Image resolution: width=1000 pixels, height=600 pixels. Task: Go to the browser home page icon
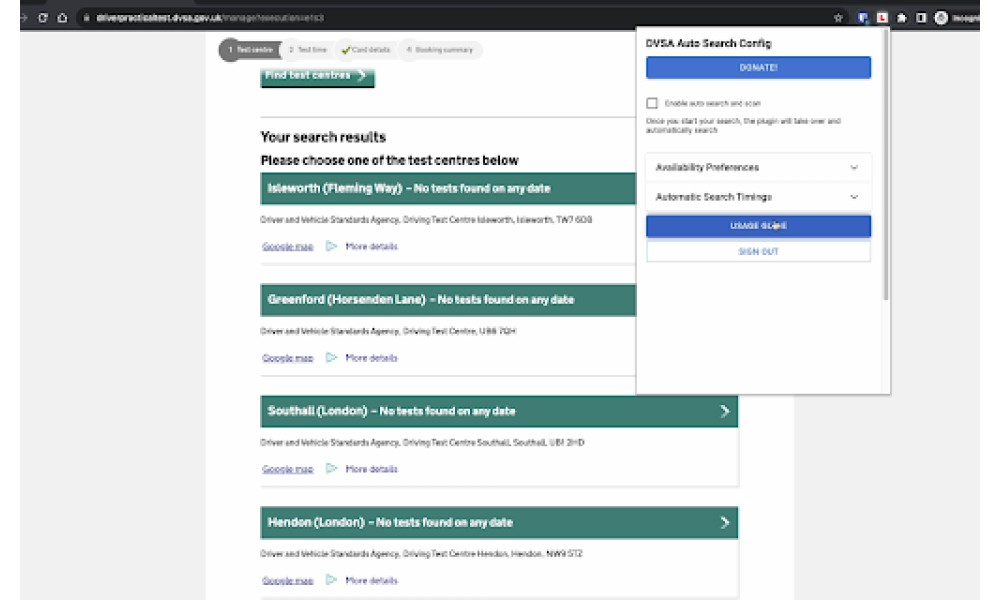[62, 18]
